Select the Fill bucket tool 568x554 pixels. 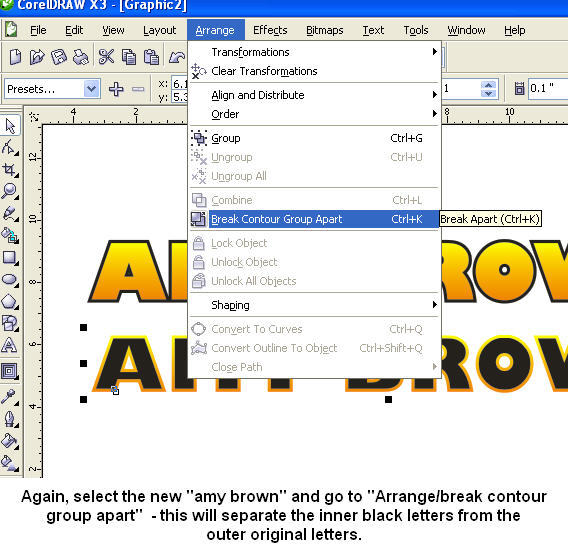click(x=10, y=441)
